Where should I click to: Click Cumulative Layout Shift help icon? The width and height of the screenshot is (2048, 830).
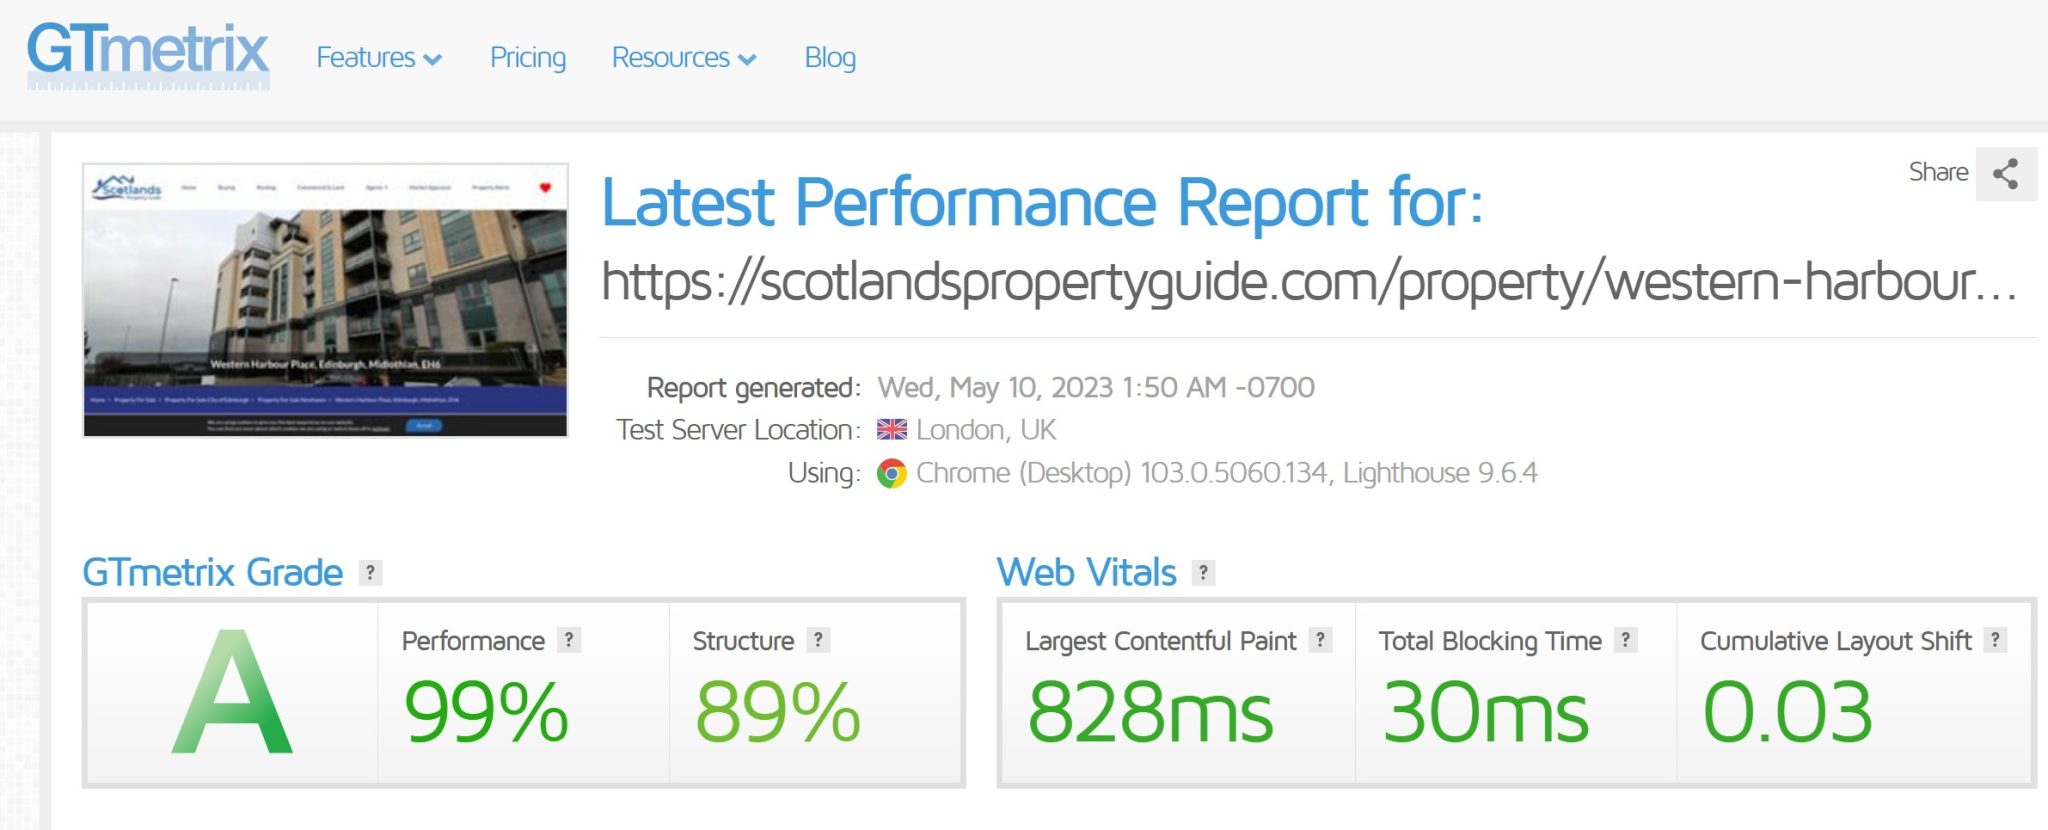[1995, 640]
